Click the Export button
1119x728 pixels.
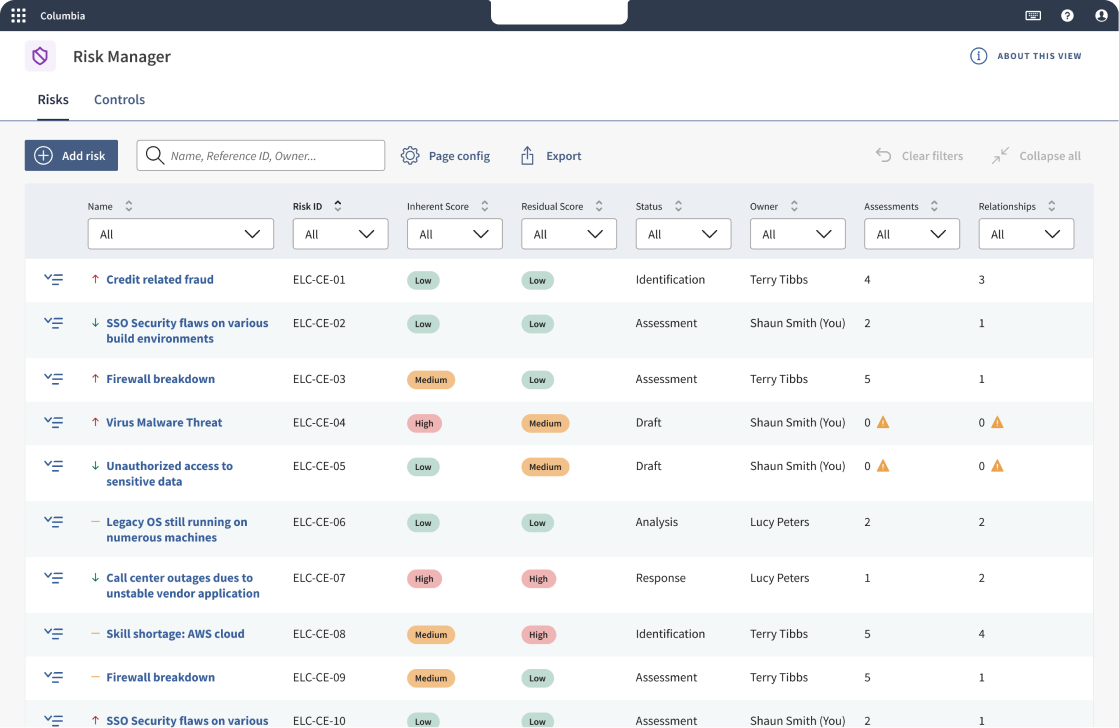point(550,156)
